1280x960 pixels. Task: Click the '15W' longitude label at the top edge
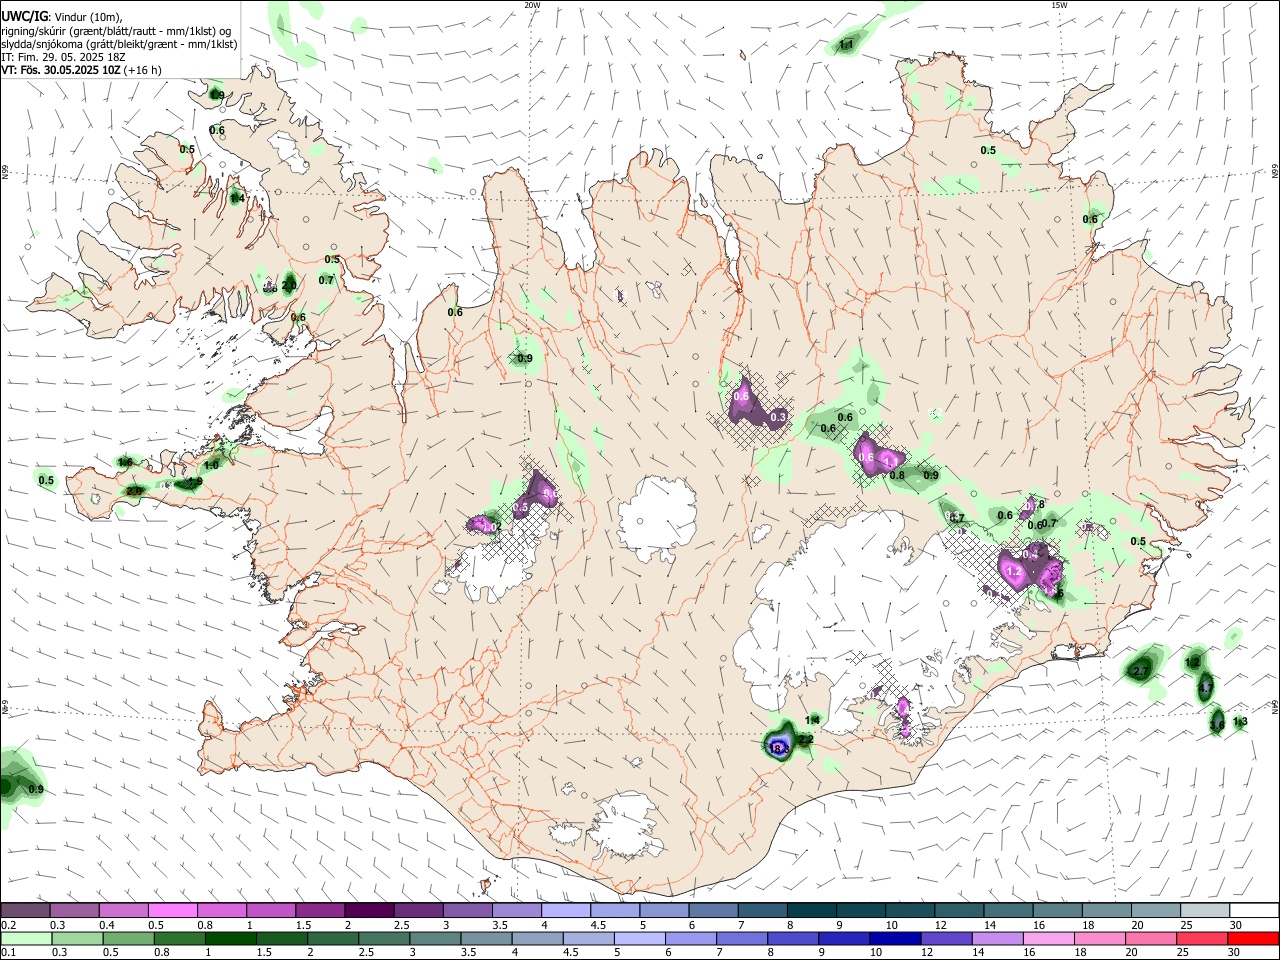click(1059, 5)
